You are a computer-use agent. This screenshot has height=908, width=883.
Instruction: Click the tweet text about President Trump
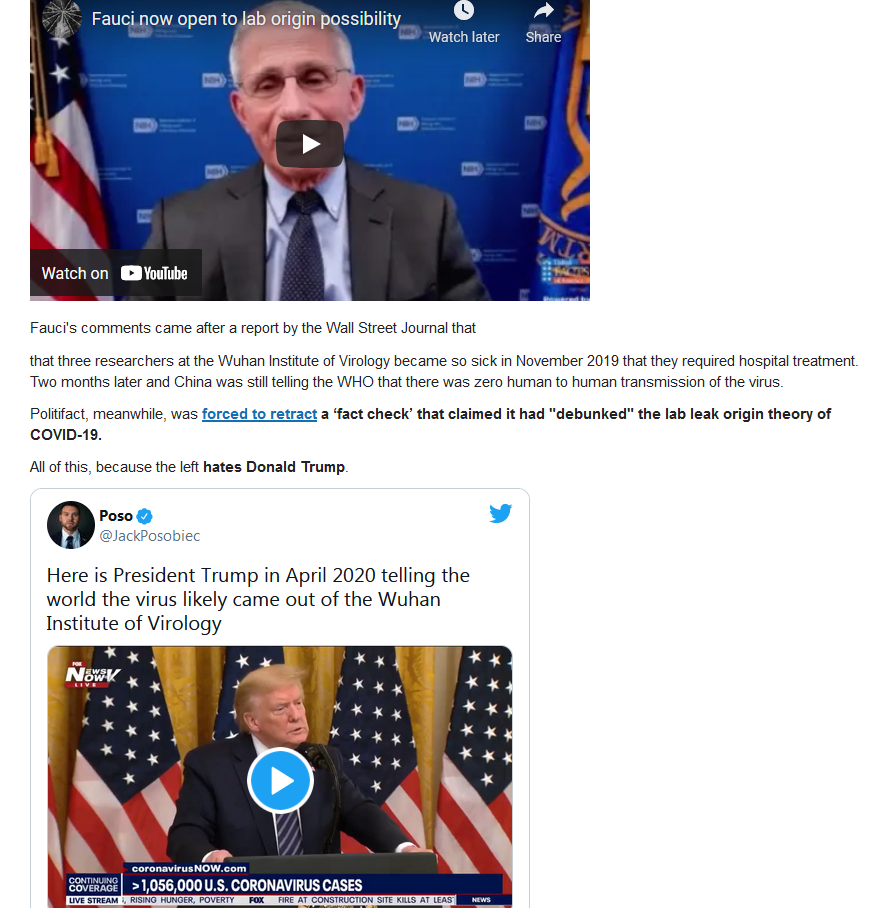[258, 599]
